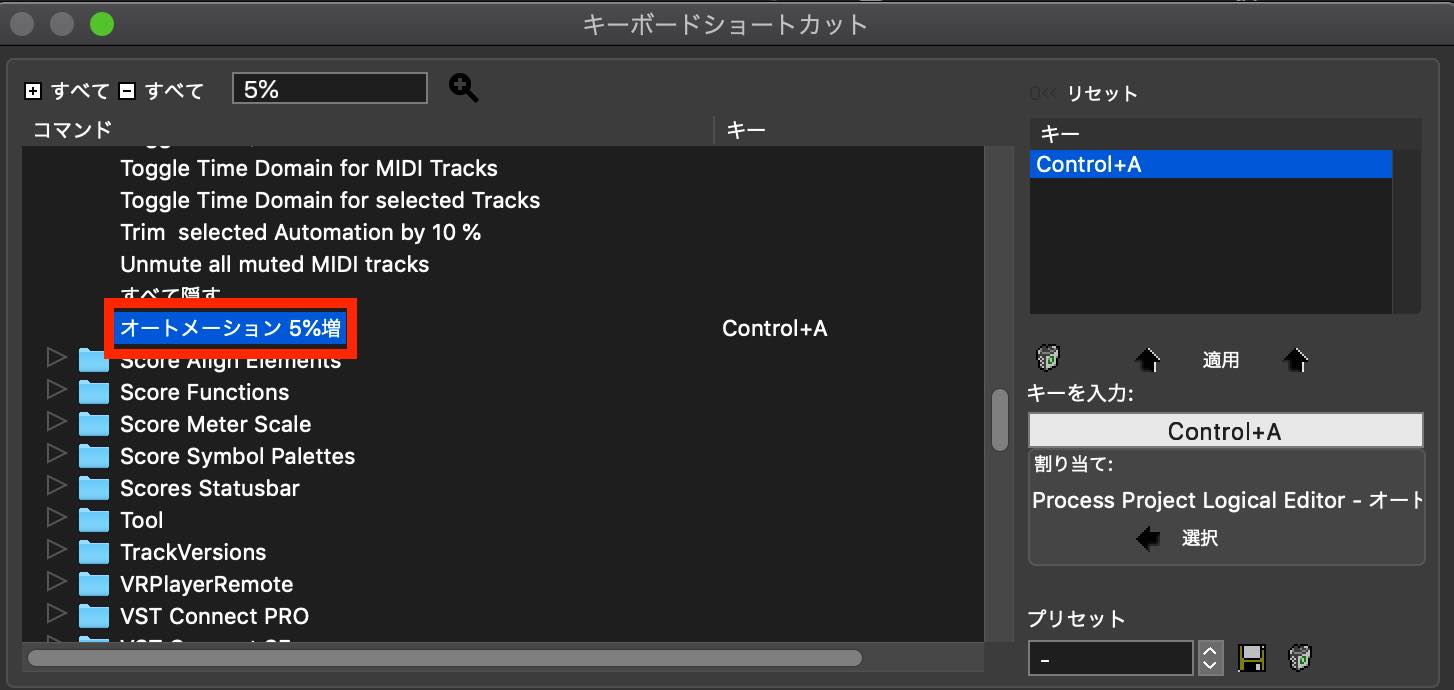1454x690 pixels.
Task: Click the magnifier search icon
Action: (x=463, y=88)
